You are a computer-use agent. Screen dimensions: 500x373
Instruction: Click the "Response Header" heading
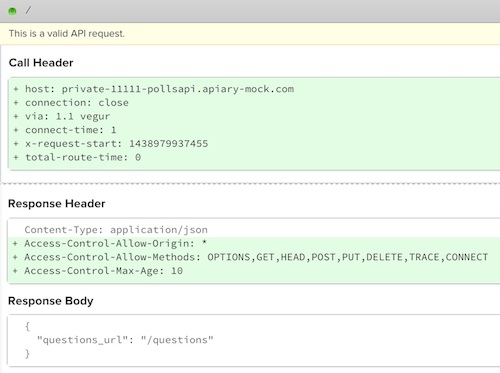pyautogui.click(x=57, y=204)
